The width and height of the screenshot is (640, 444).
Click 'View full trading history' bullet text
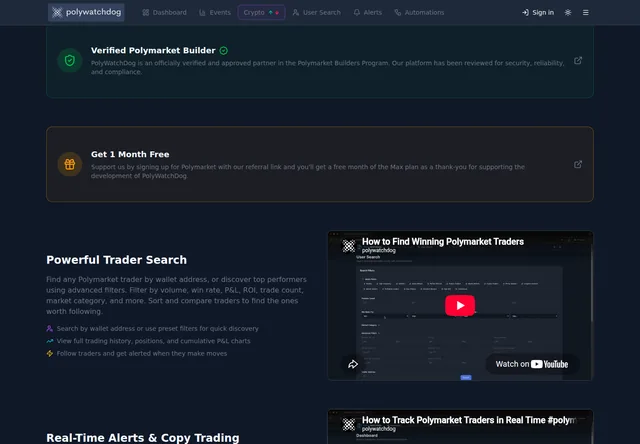[x=153, y=341]
